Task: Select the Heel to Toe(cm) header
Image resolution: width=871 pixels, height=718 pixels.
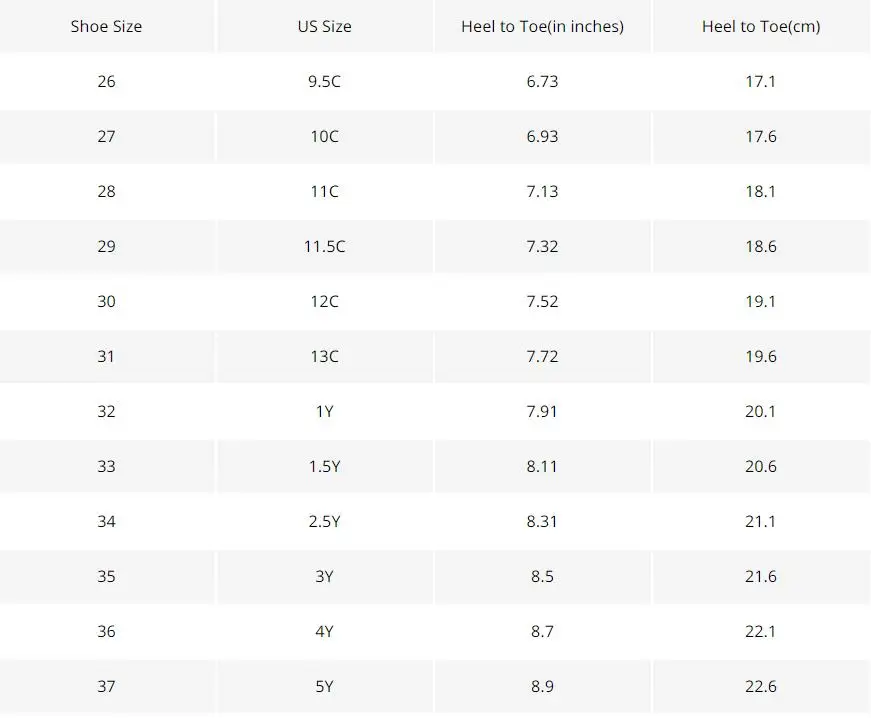Action: point(760,26)
